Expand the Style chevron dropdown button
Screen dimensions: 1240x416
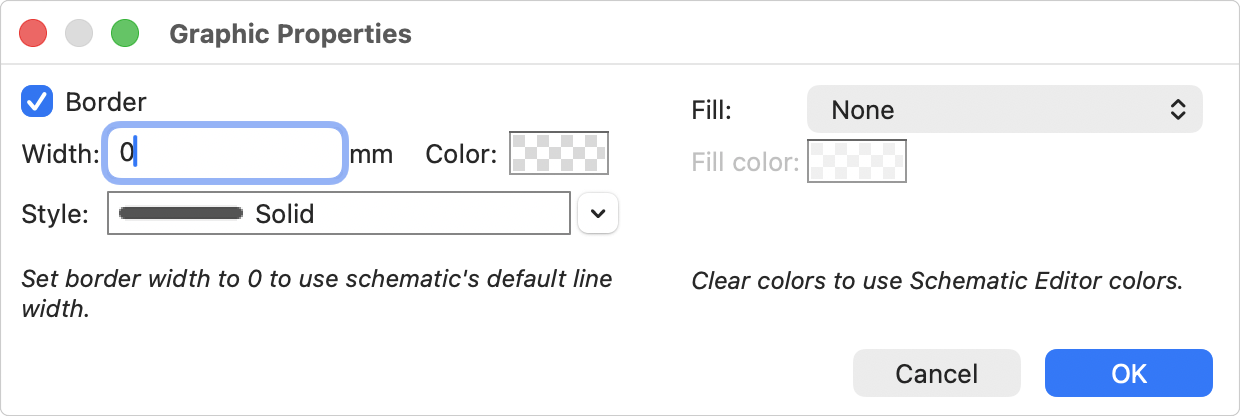point(598,213)
